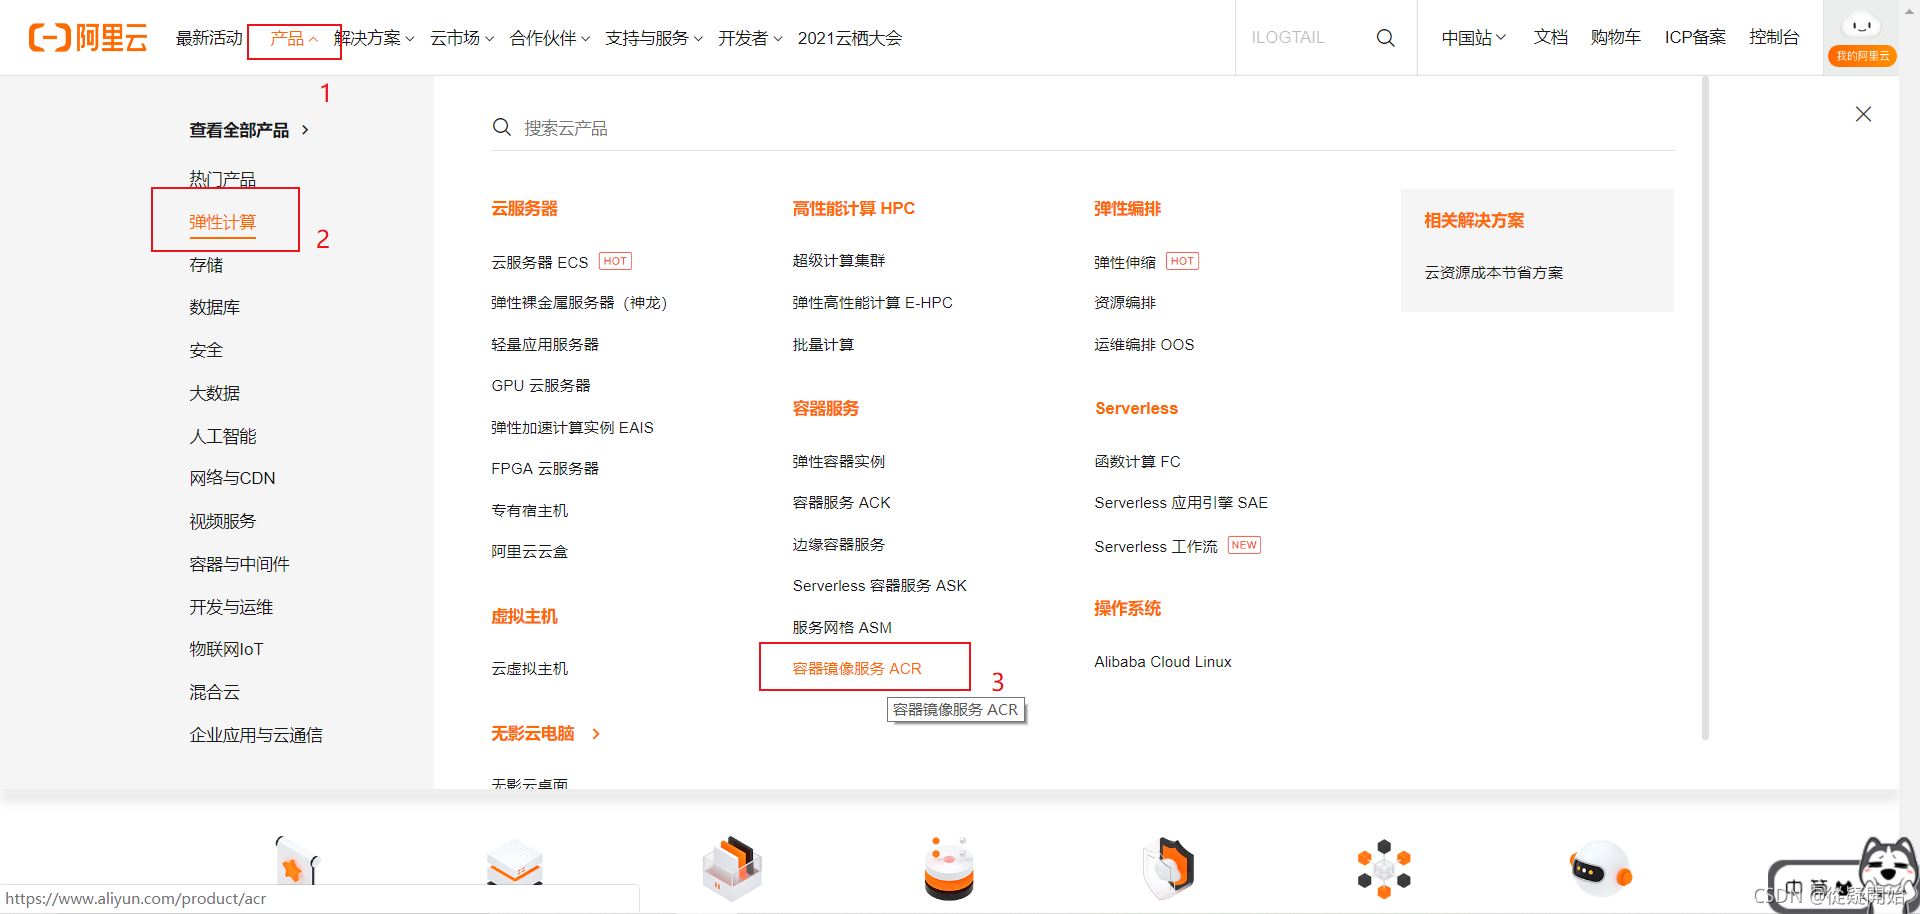Open 函数计算 FC link
Image resolution: width=1920 pixels, height=914 pixels.
pyautogui.click(x=1137, y=461)
